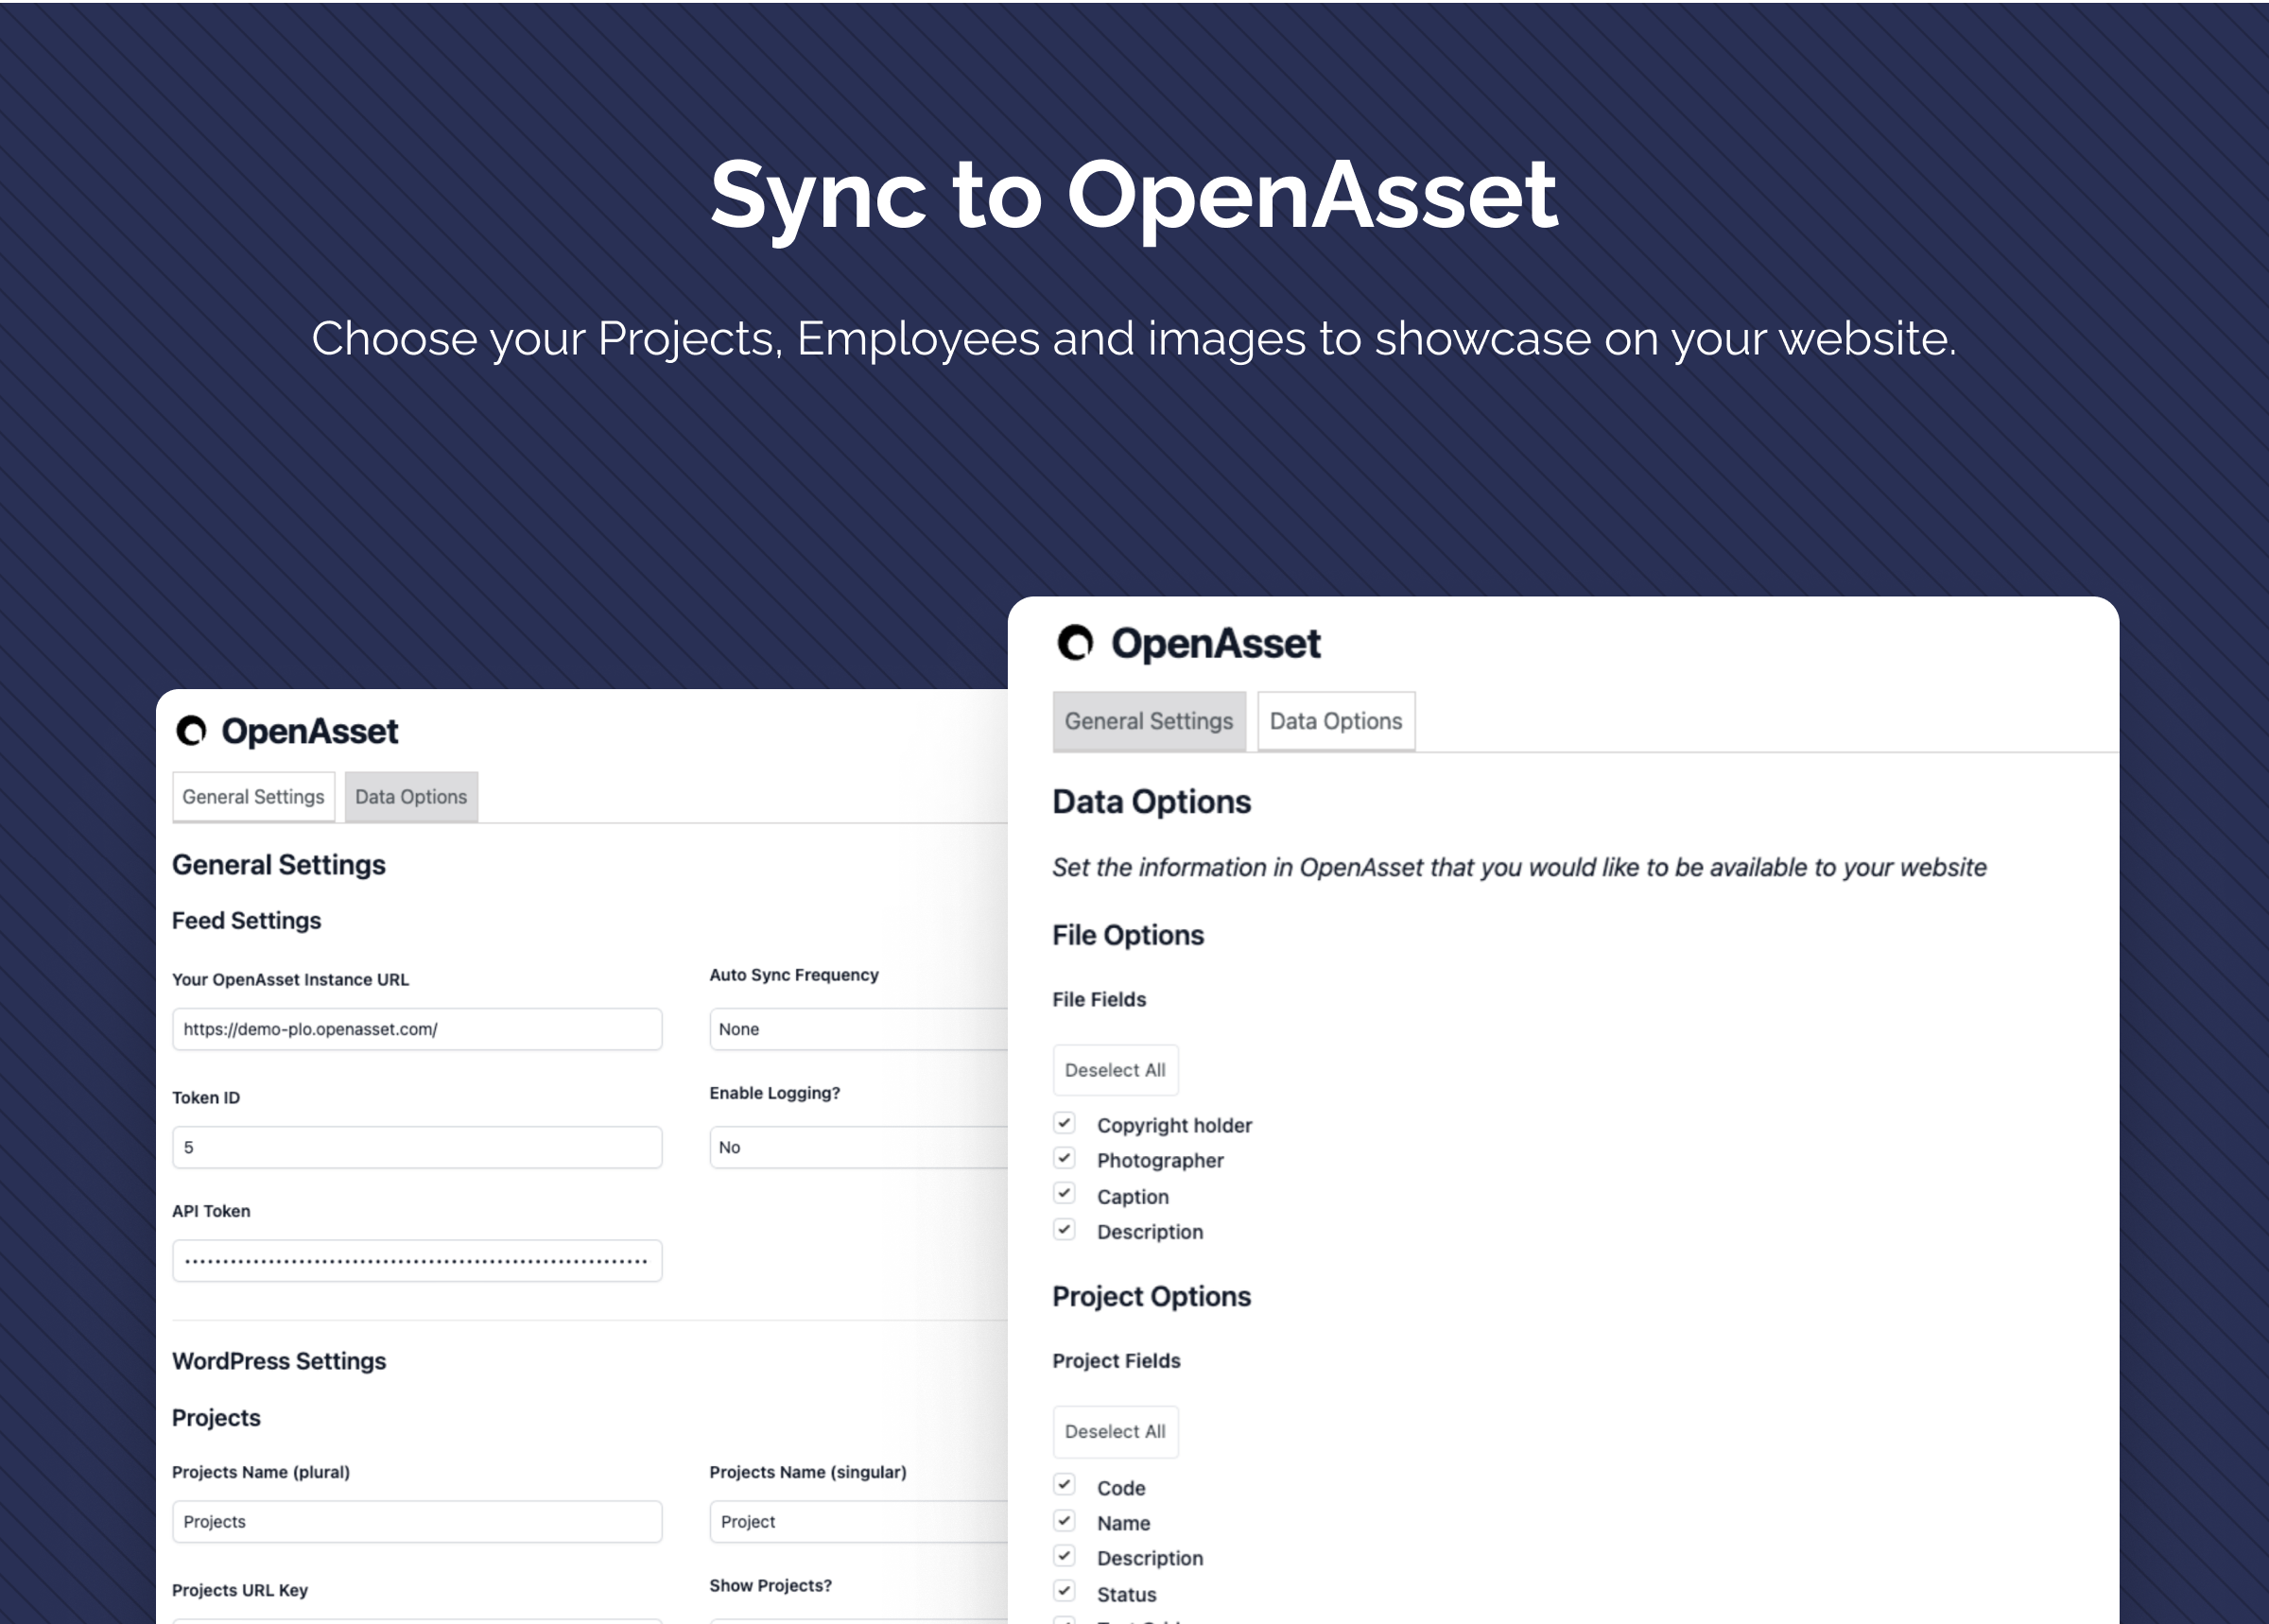Click the API Token password field

(x=417, y=1261)
